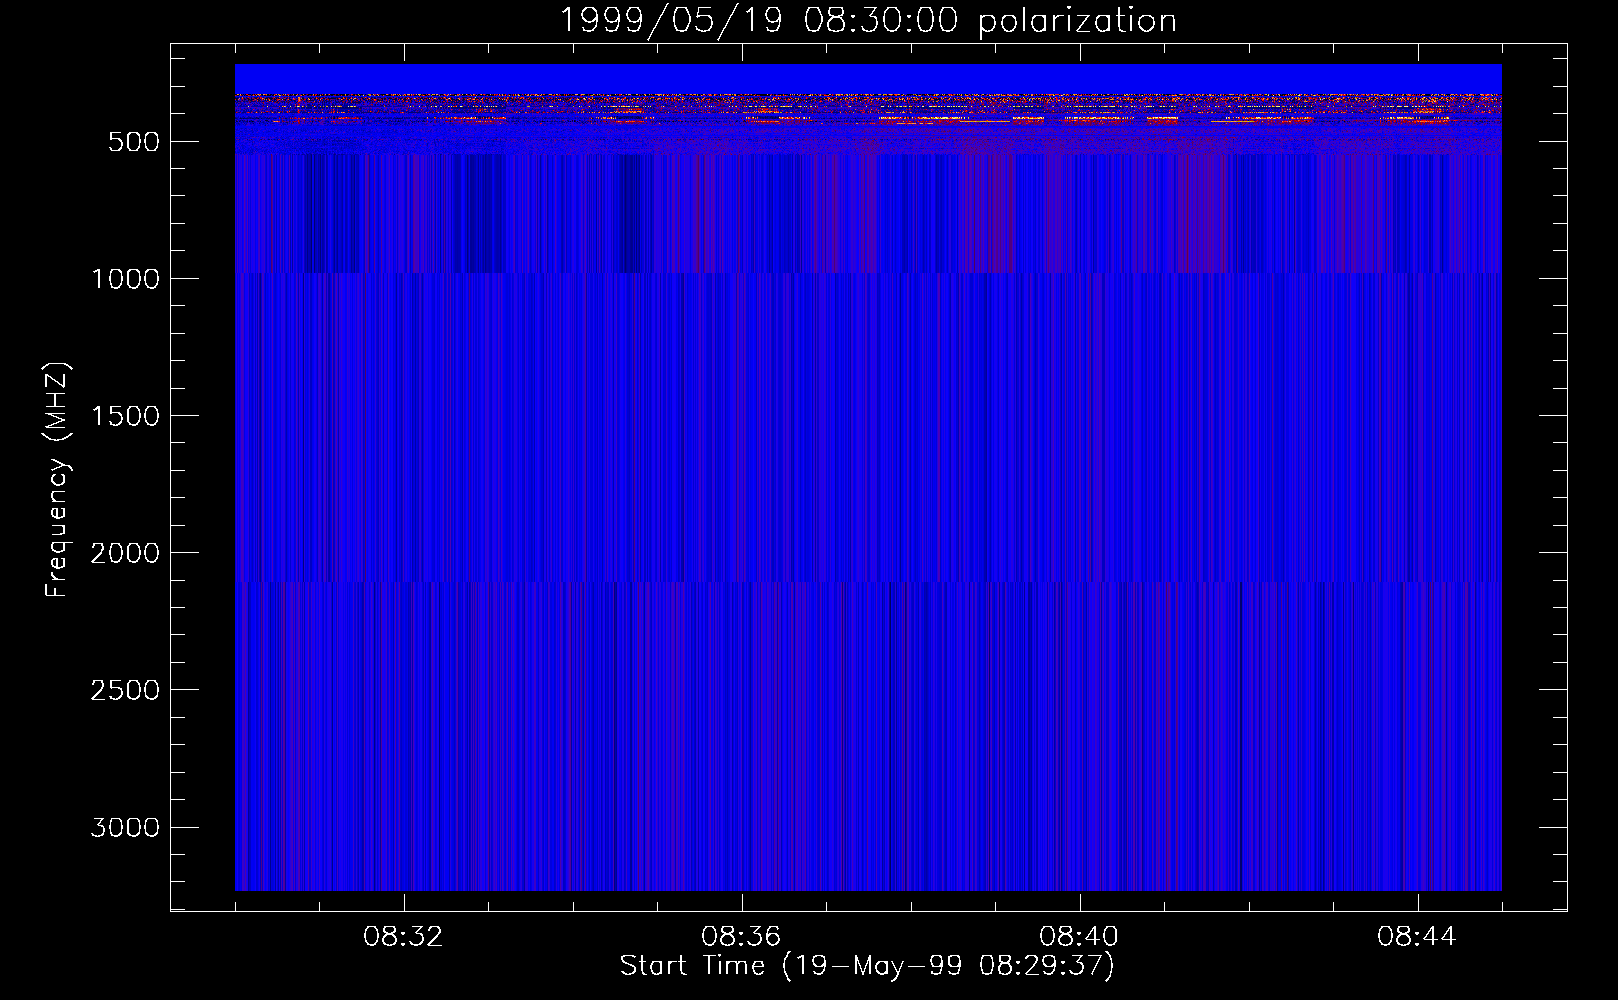Click the 'Start Time (19-May-99 08:29:37)' label

pyautogui.click(x=867, y=966)
